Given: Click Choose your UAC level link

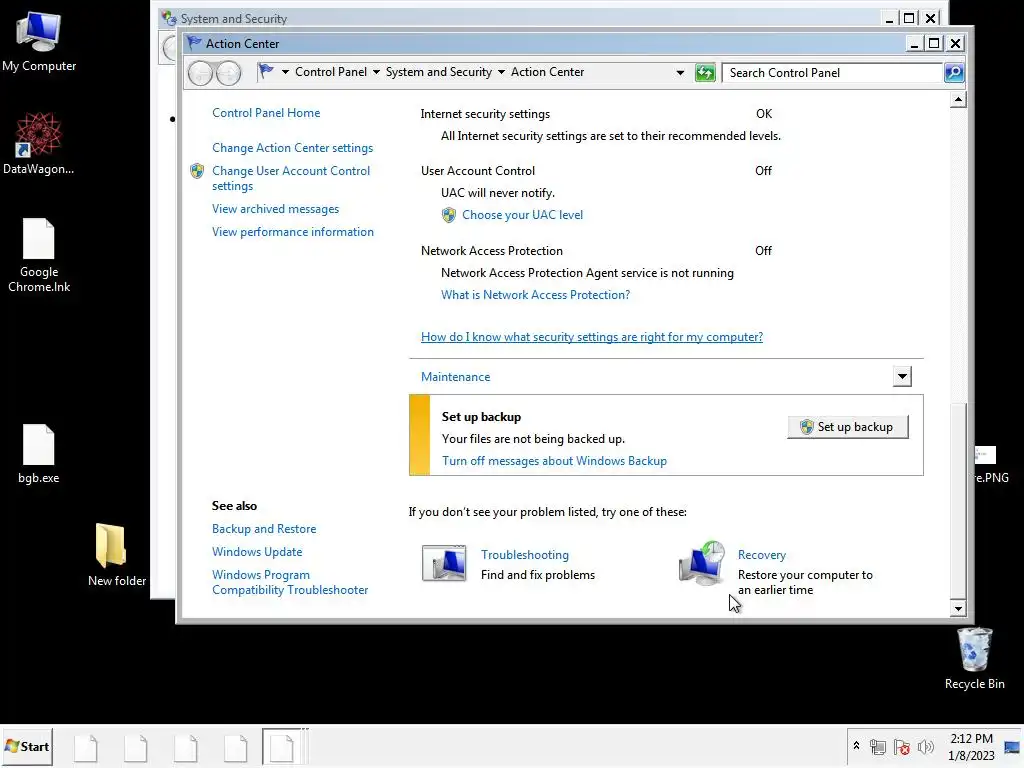Looking at the screenshot, I should click(522, 215).
